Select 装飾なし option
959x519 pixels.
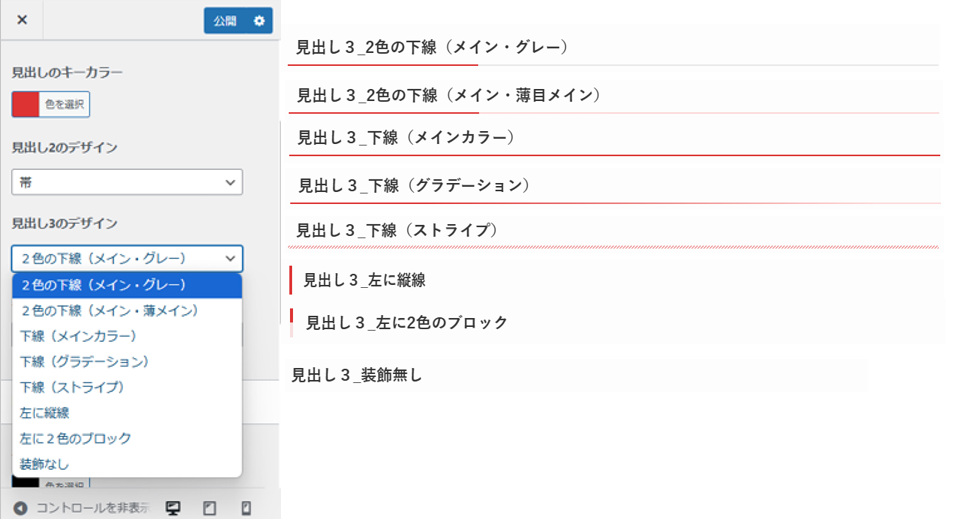pyautogui.click(x=127, y=465)
